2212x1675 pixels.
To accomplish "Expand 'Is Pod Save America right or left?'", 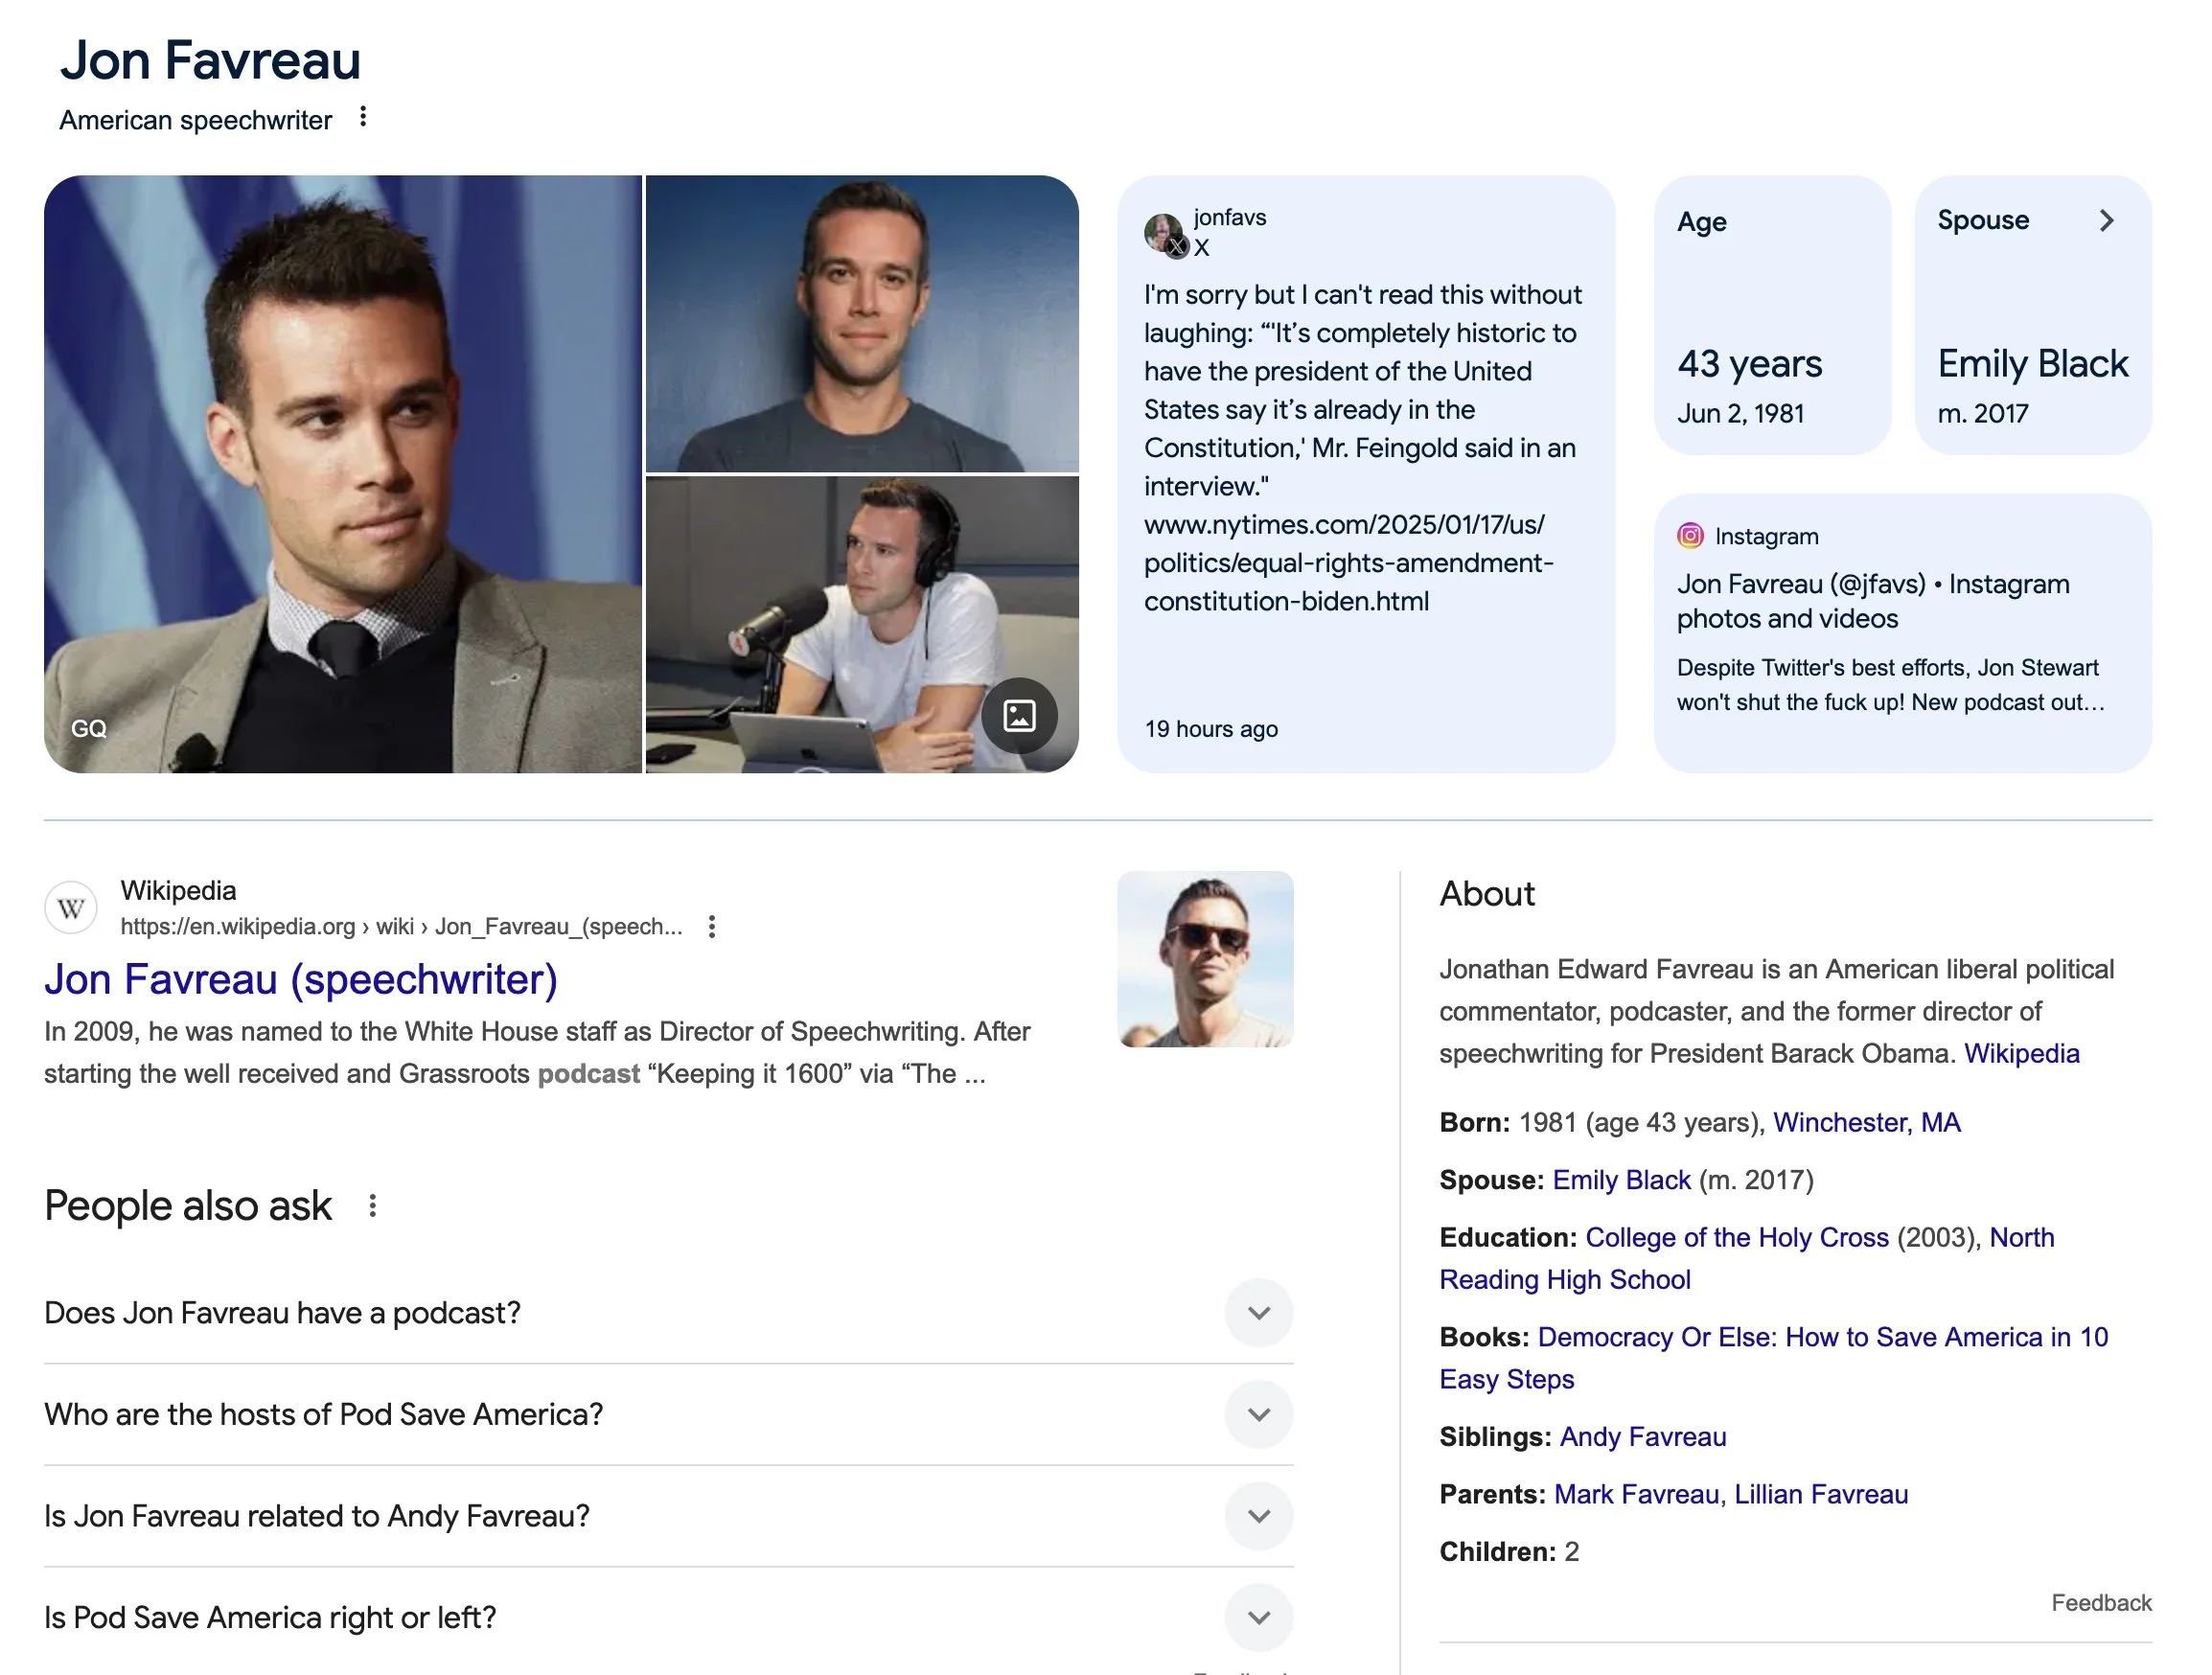I will click(1258, 1617).
